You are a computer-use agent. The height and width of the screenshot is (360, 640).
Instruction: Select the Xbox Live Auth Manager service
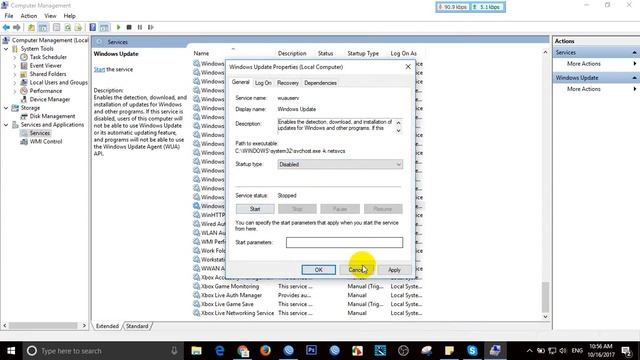[x=308, y=296]
